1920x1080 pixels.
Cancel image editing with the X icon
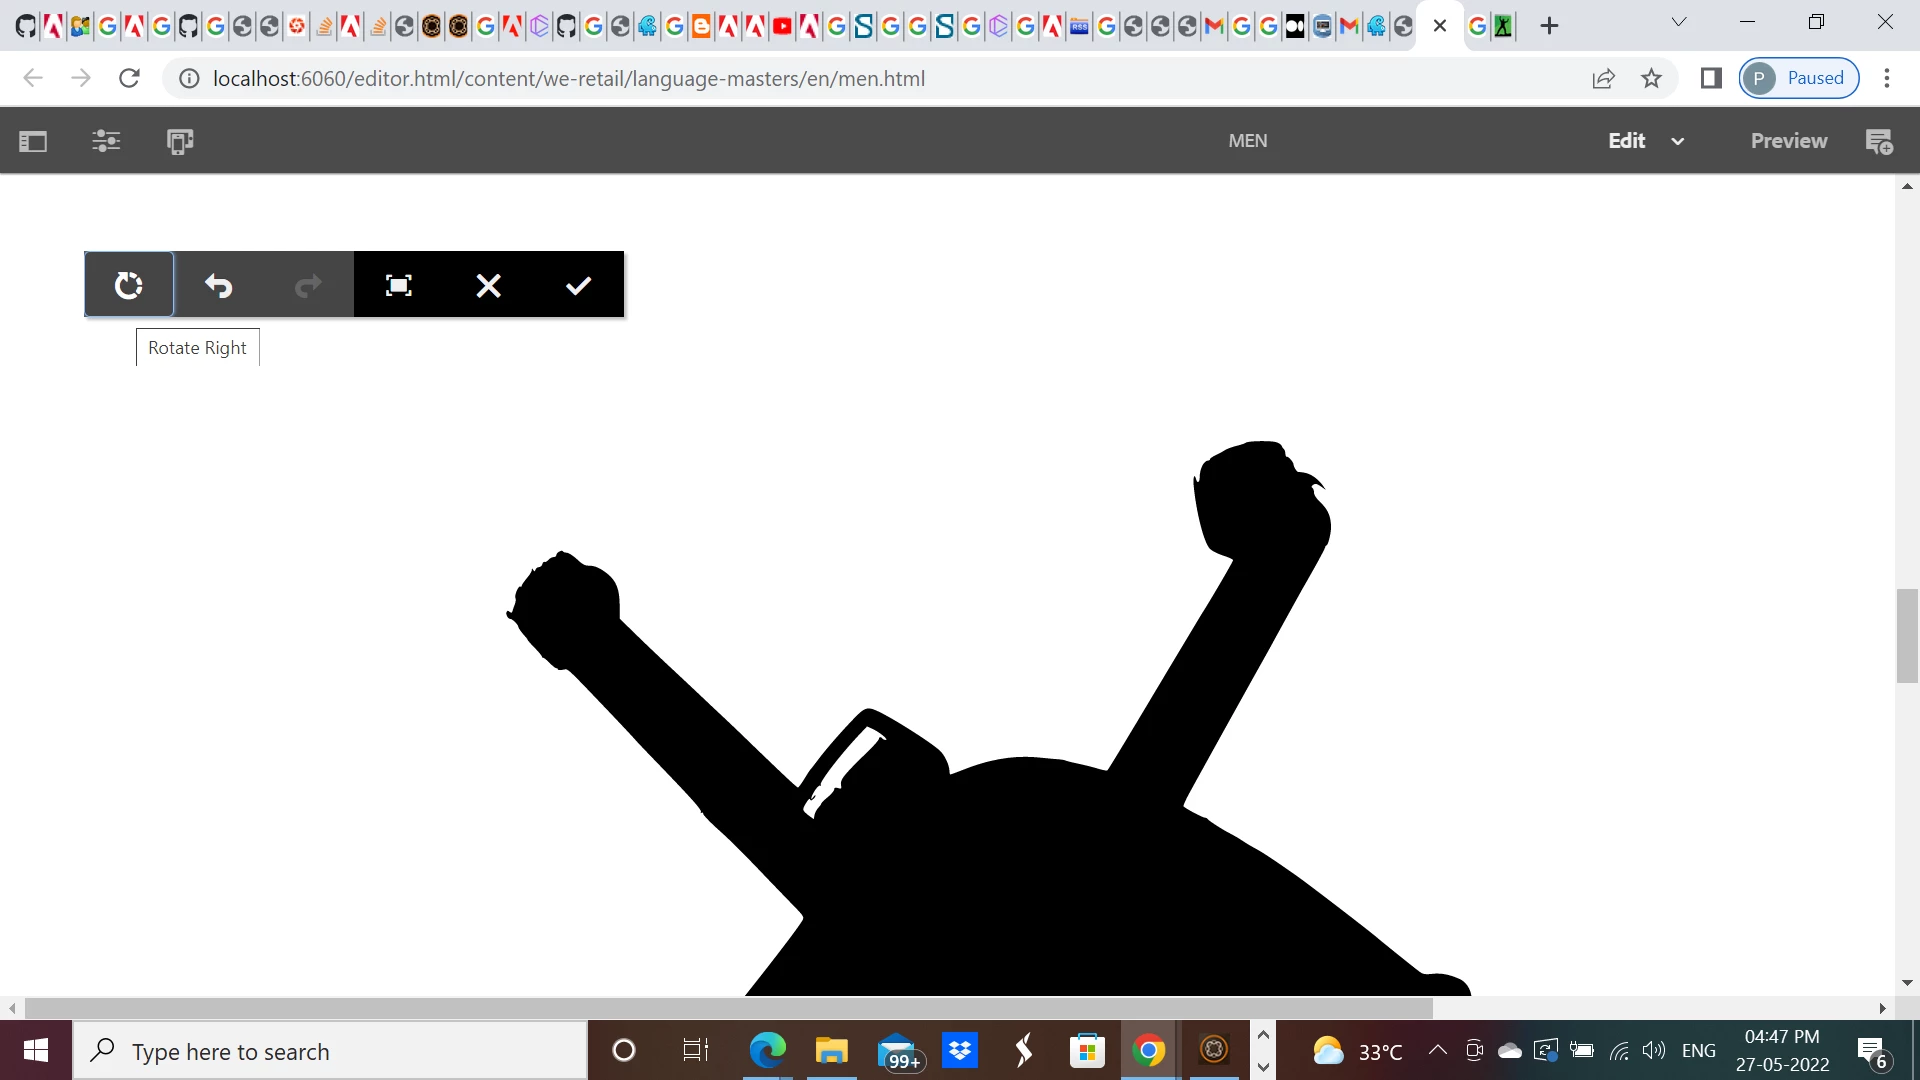pos(488,285)
